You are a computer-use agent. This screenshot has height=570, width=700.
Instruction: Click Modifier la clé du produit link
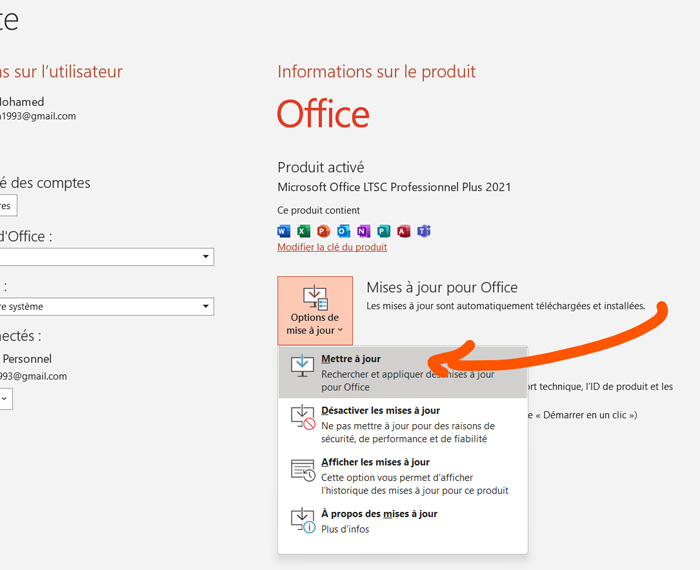point(332,247)
